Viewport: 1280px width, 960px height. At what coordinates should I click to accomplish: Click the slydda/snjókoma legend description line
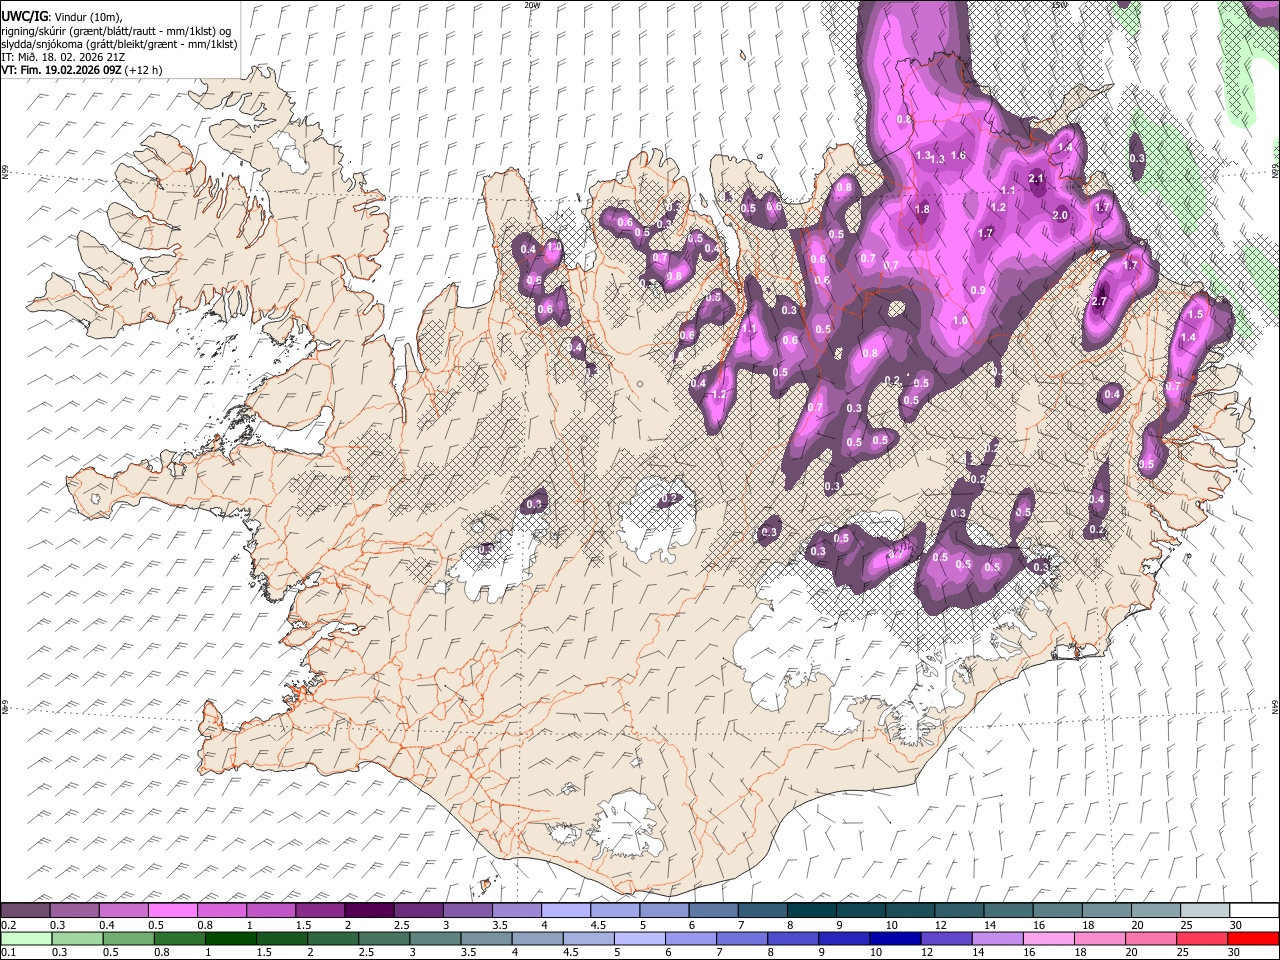[x=119, y=44]
